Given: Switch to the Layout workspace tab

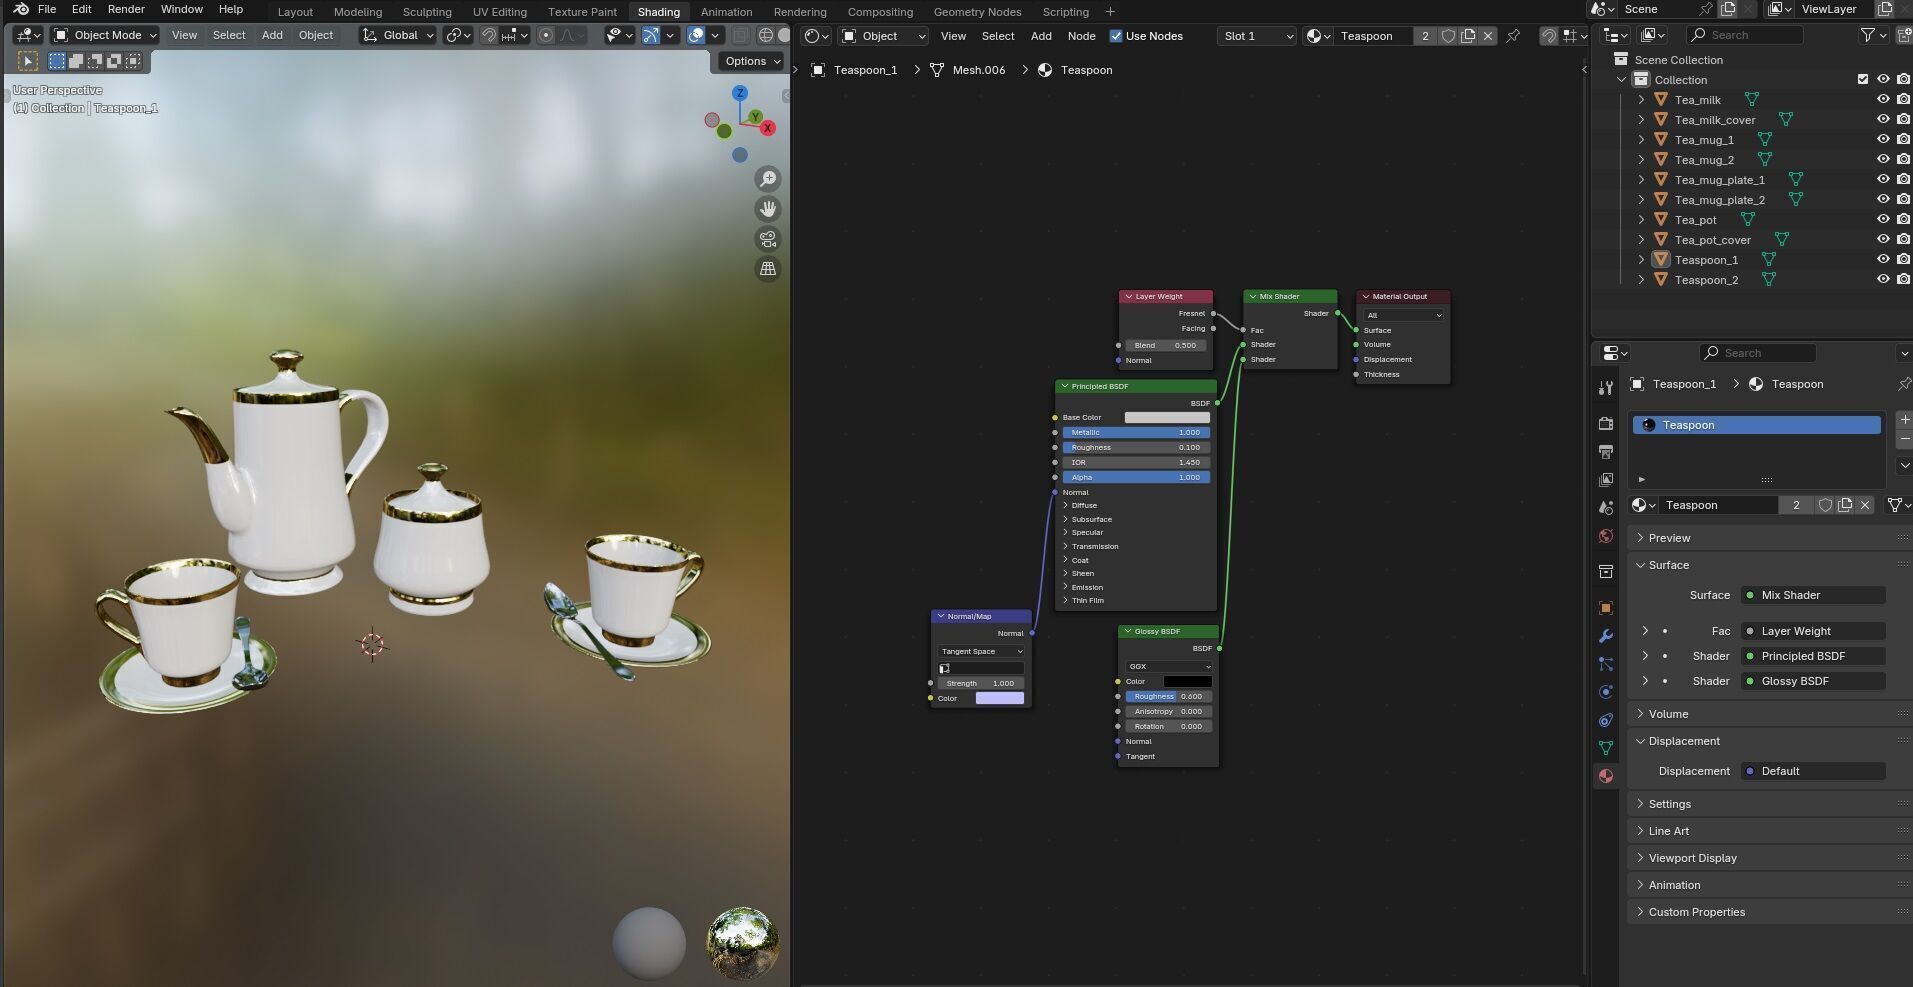Looking at the screenshot, I should [295, 12].
